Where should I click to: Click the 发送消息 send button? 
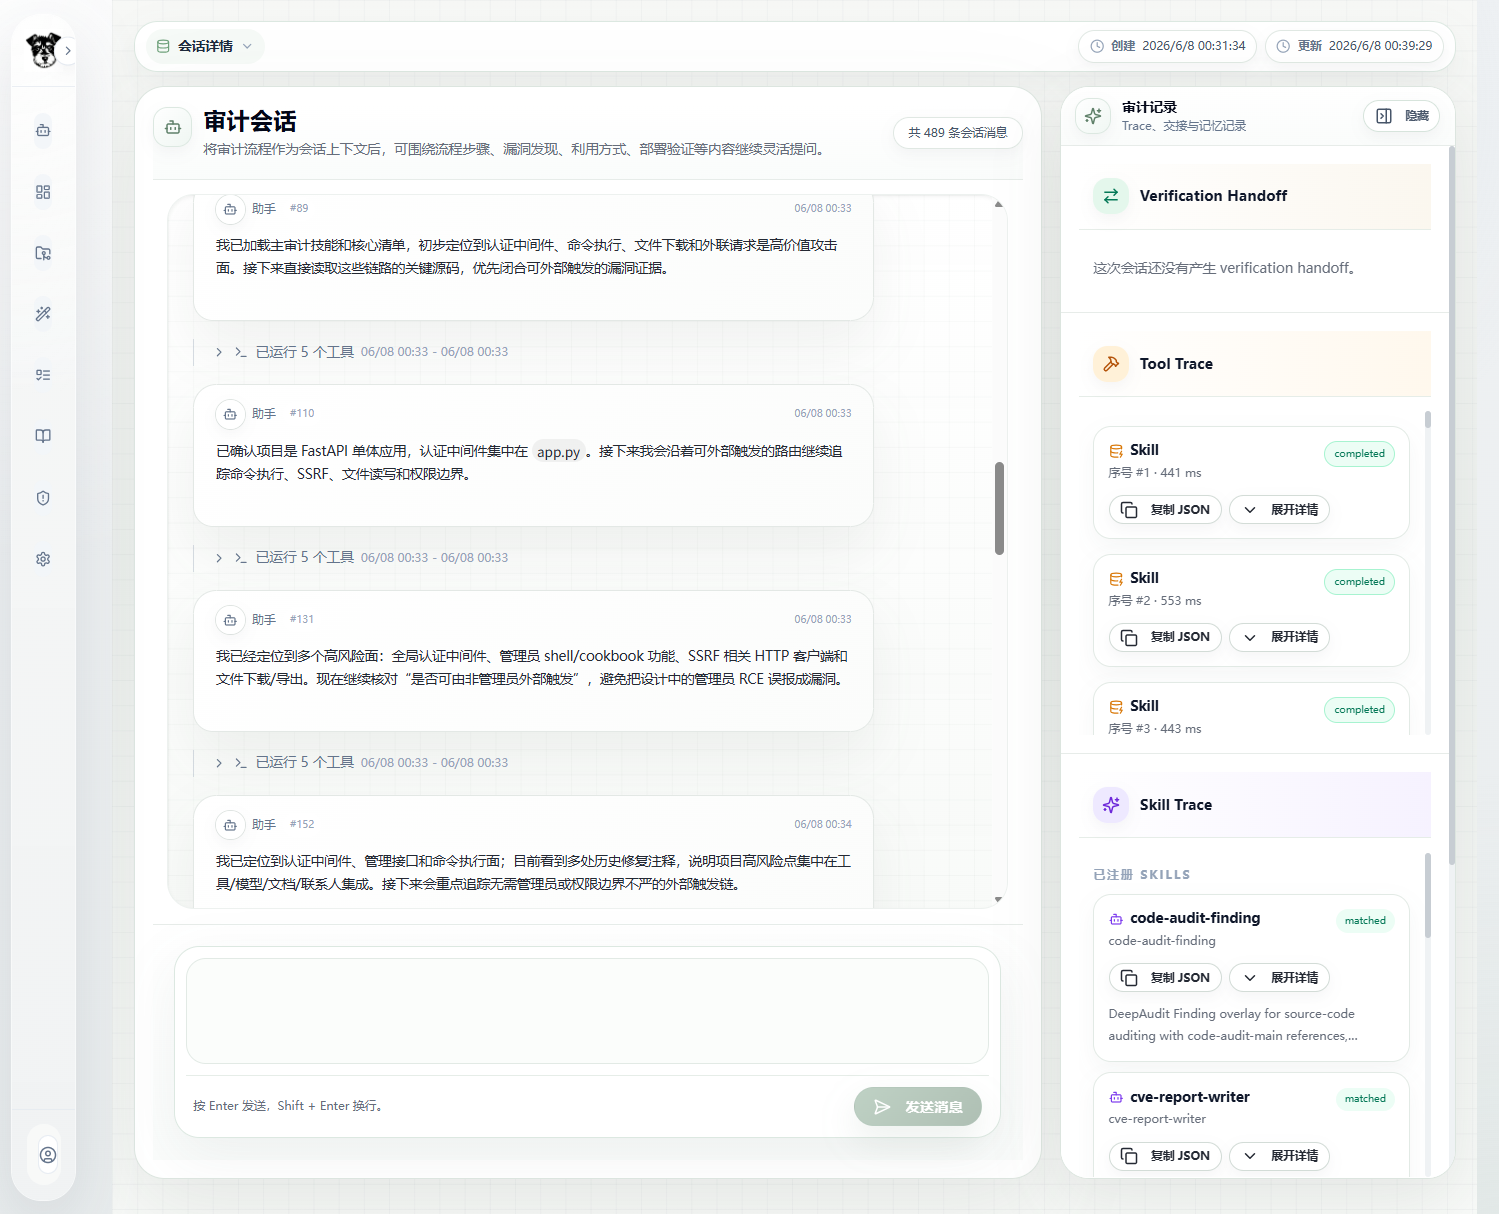(x=917, y=1106)
